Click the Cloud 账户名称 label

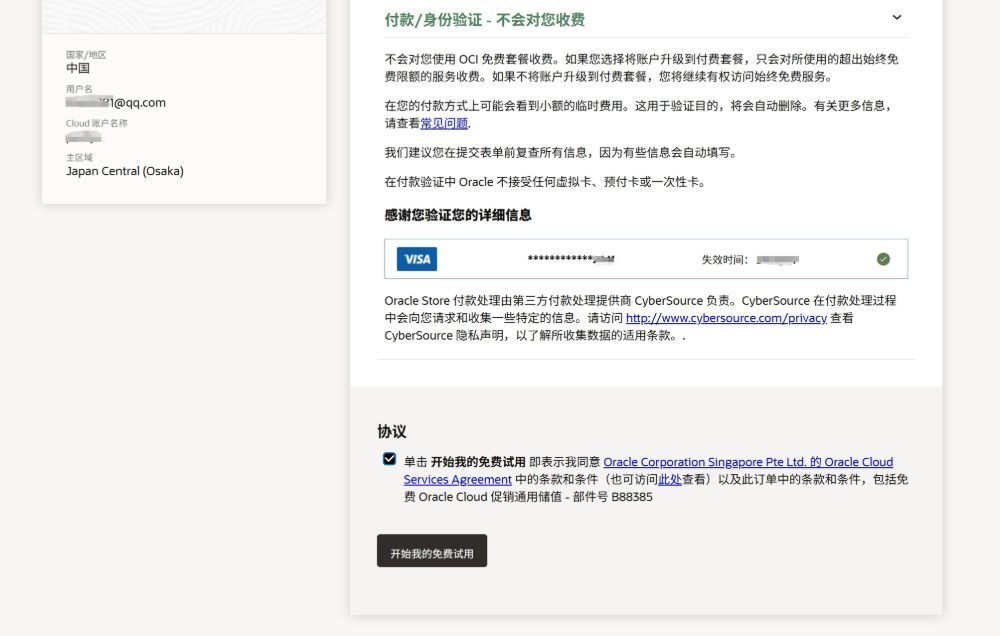[96, 123]
